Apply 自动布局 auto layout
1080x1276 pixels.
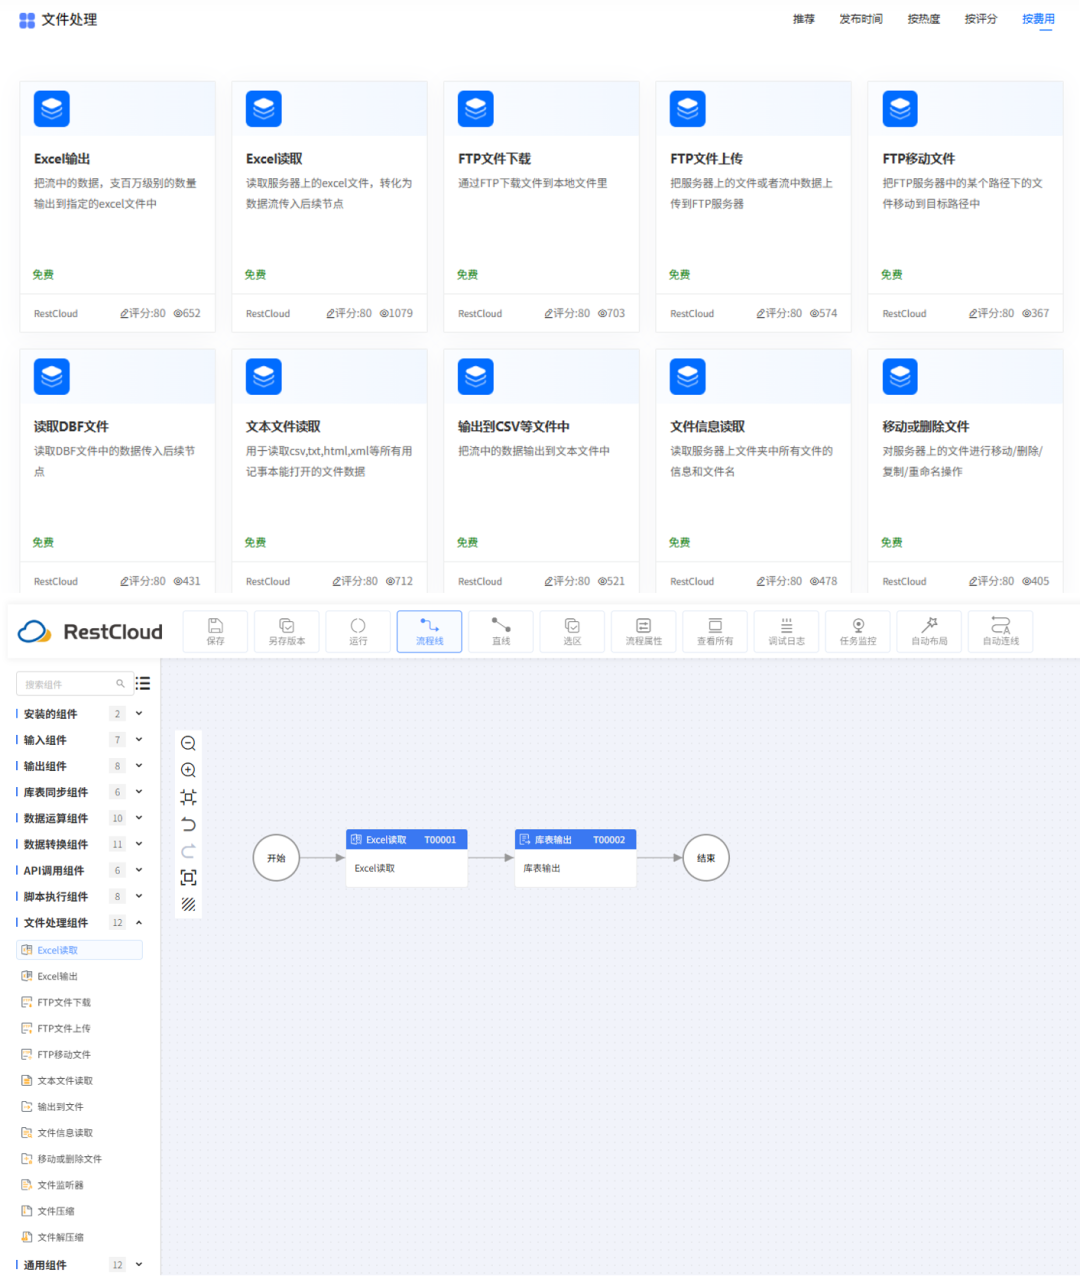[x=929, y=631]
